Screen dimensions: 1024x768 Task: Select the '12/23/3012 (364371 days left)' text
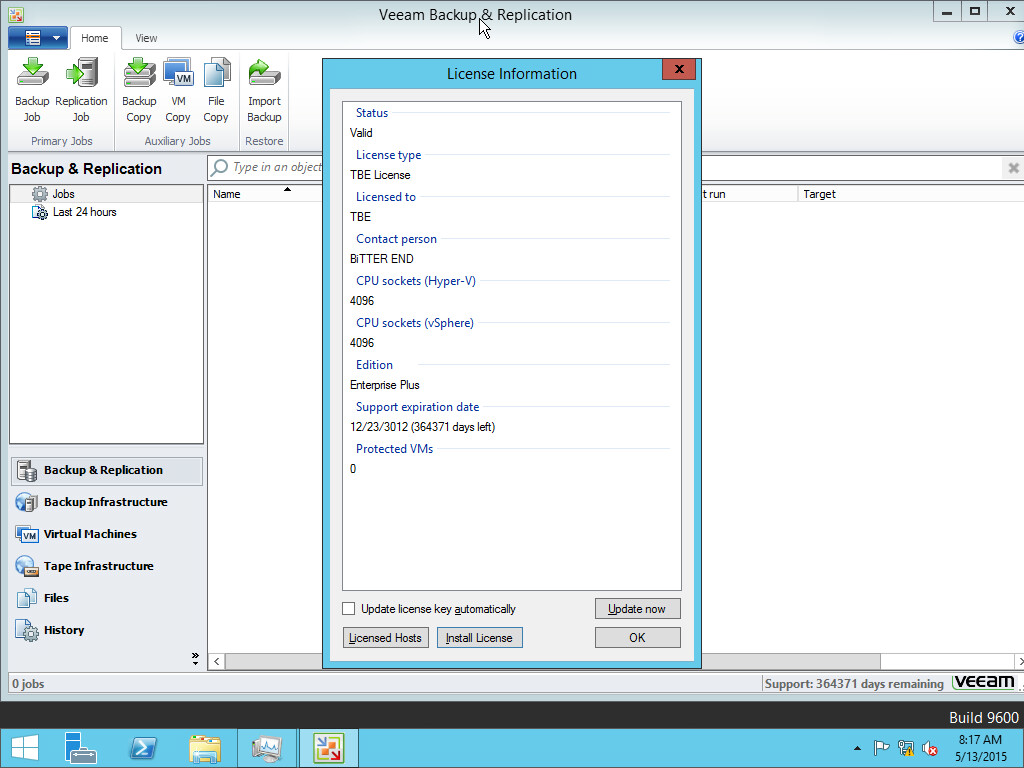pos(423,427)
